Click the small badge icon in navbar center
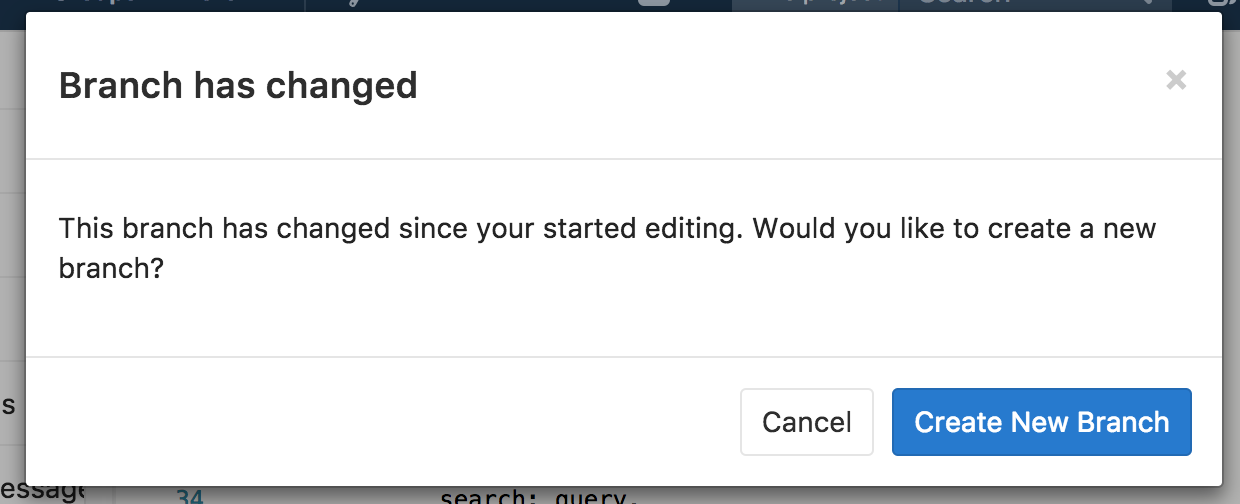This screenshot has width=1240, height=504. pyautogui.click(x=654, y=3)
